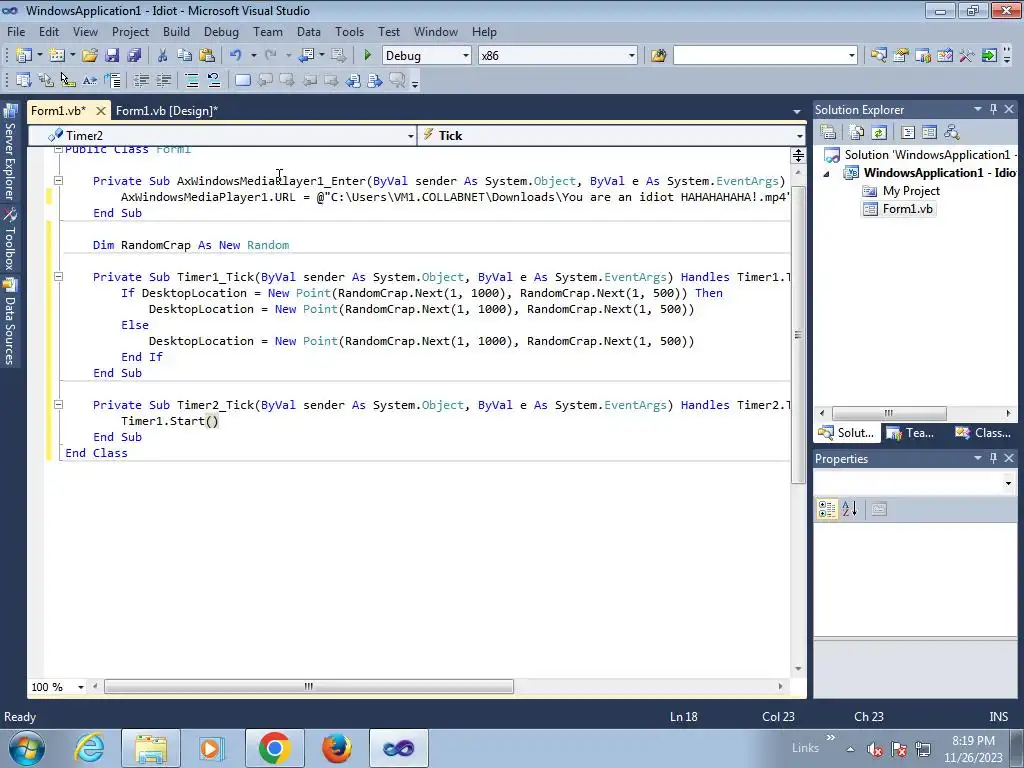Switch to Class View tab
The image size is (1024, 768).
click(984, 432)
